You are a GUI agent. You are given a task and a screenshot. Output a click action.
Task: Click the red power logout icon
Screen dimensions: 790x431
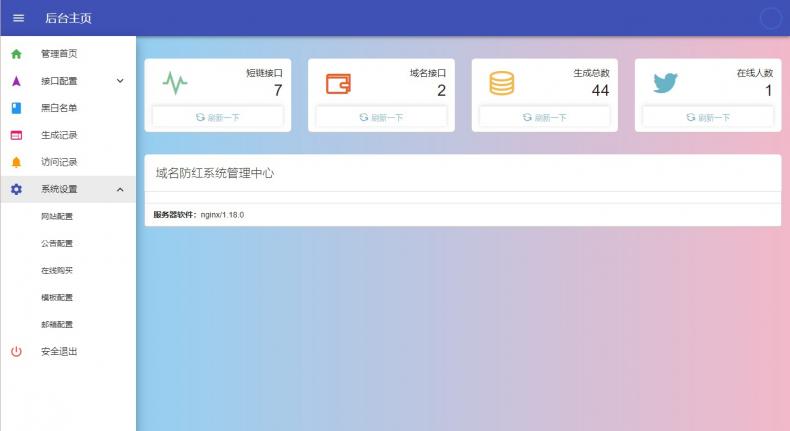pos(16,351)
